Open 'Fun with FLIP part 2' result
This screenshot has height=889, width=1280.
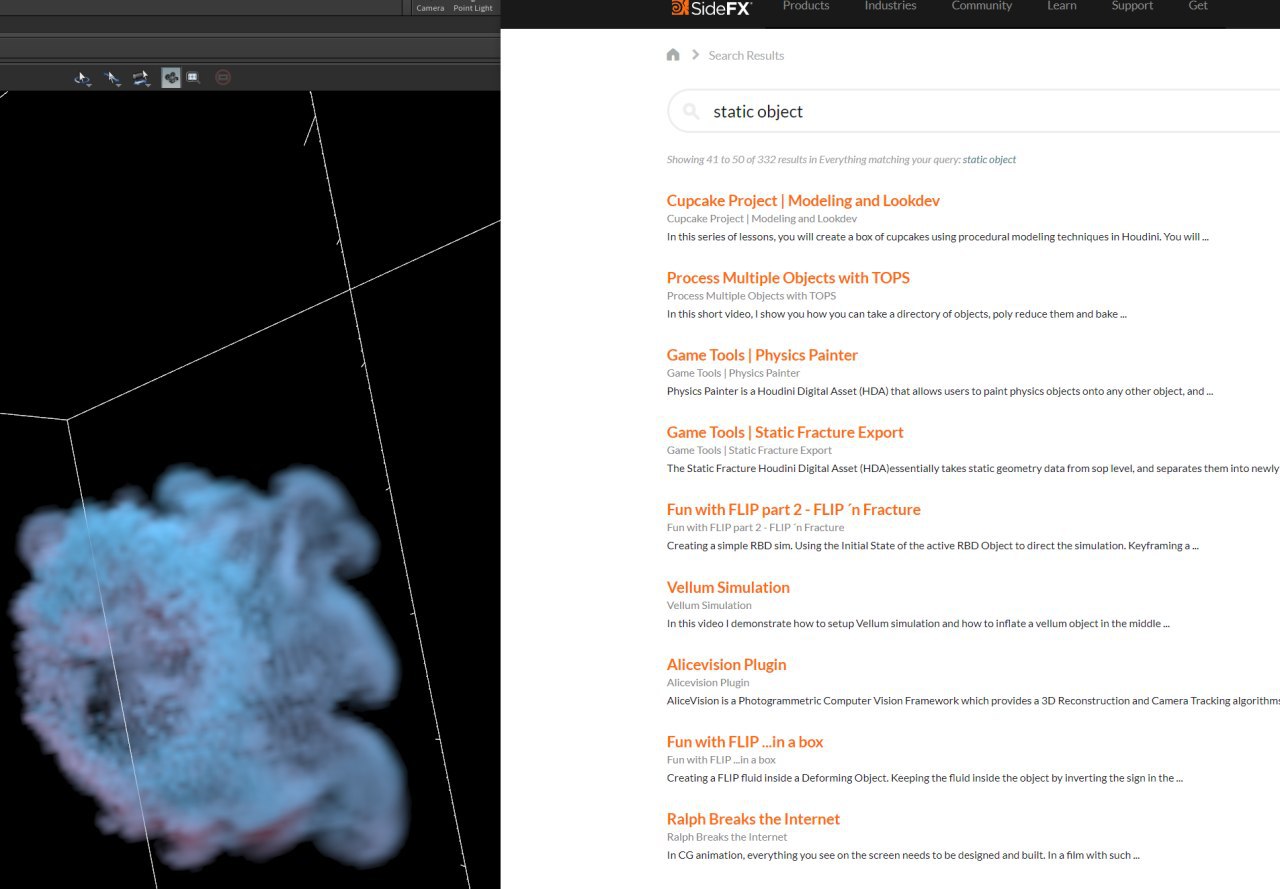tap(793, 509)
